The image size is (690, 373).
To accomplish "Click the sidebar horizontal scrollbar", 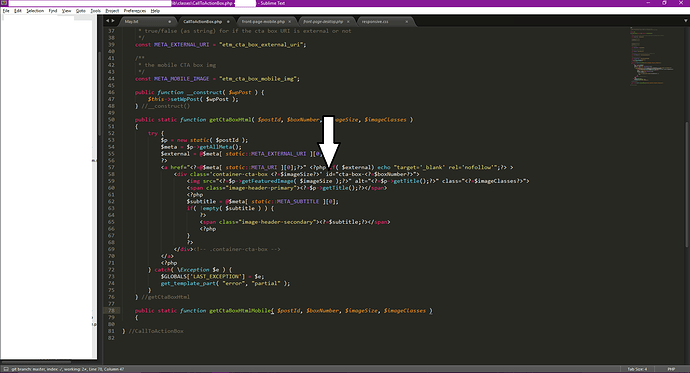I will 37,362.
